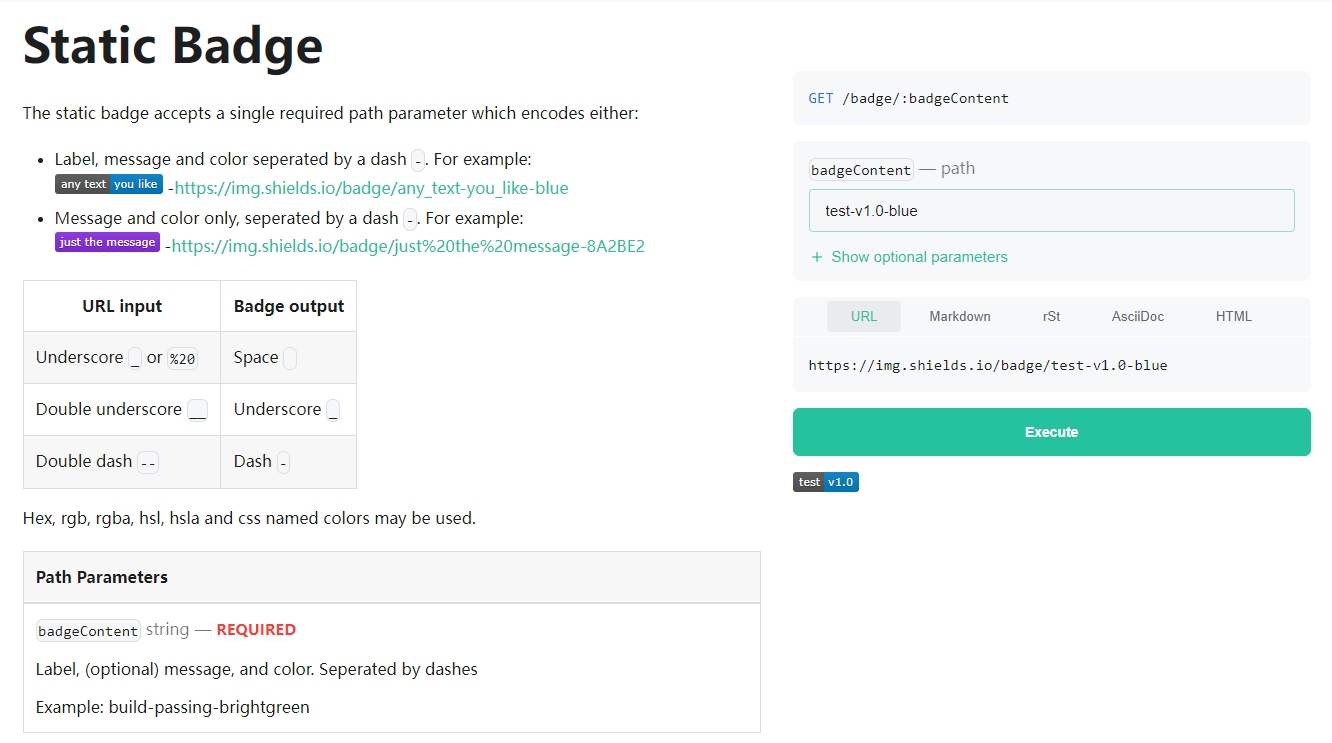Click the badgeContent path input field
Screen dimensions: 1332x743
tap(1051, 211)
